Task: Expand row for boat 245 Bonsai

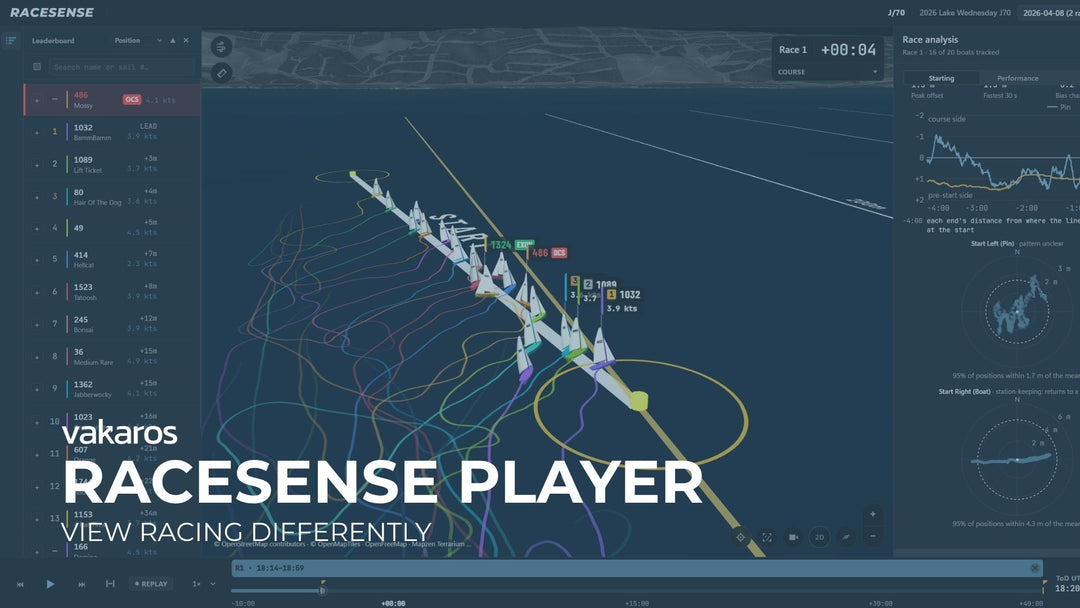Action: [x=37, y=324]
